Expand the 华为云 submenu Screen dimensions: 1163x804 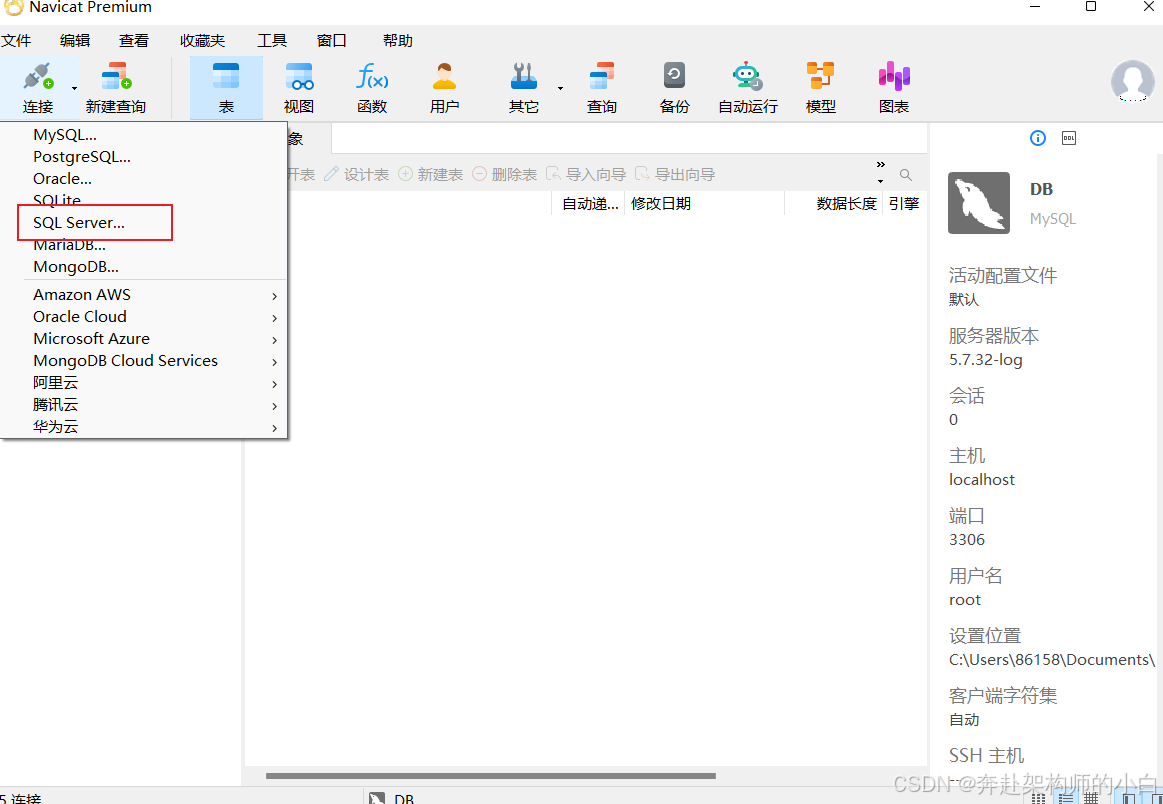(x=144, y=426)
